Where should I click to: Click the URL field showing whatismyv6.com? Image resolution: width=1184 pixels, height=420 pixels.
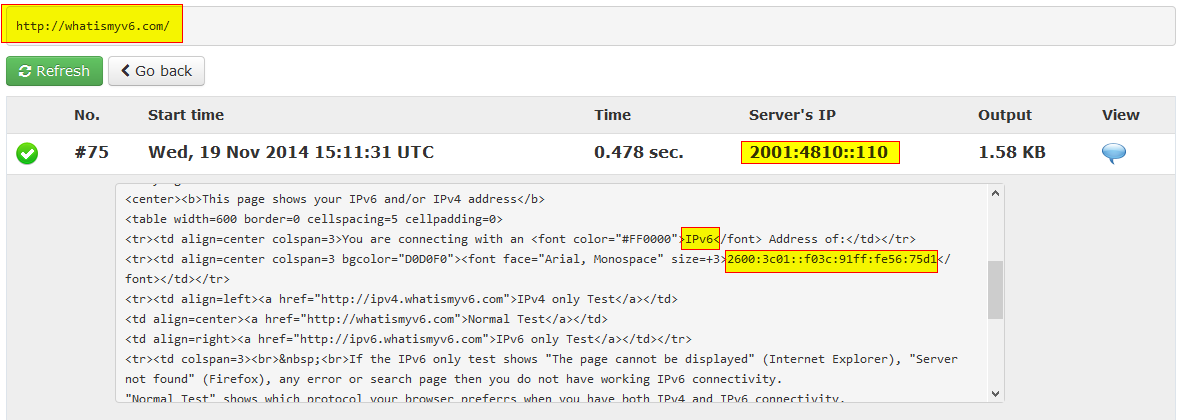pyautogui.click(x=591, y=26)
